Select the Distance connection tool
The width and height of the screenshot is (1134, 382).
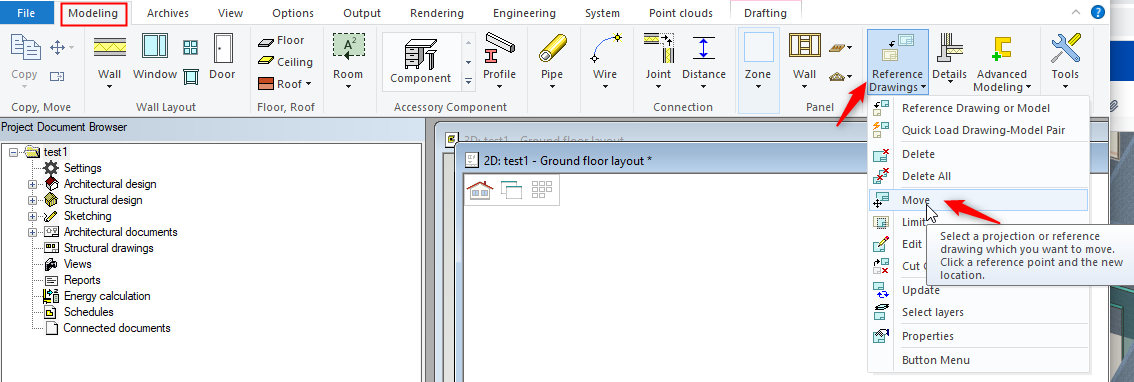[704, 48]
